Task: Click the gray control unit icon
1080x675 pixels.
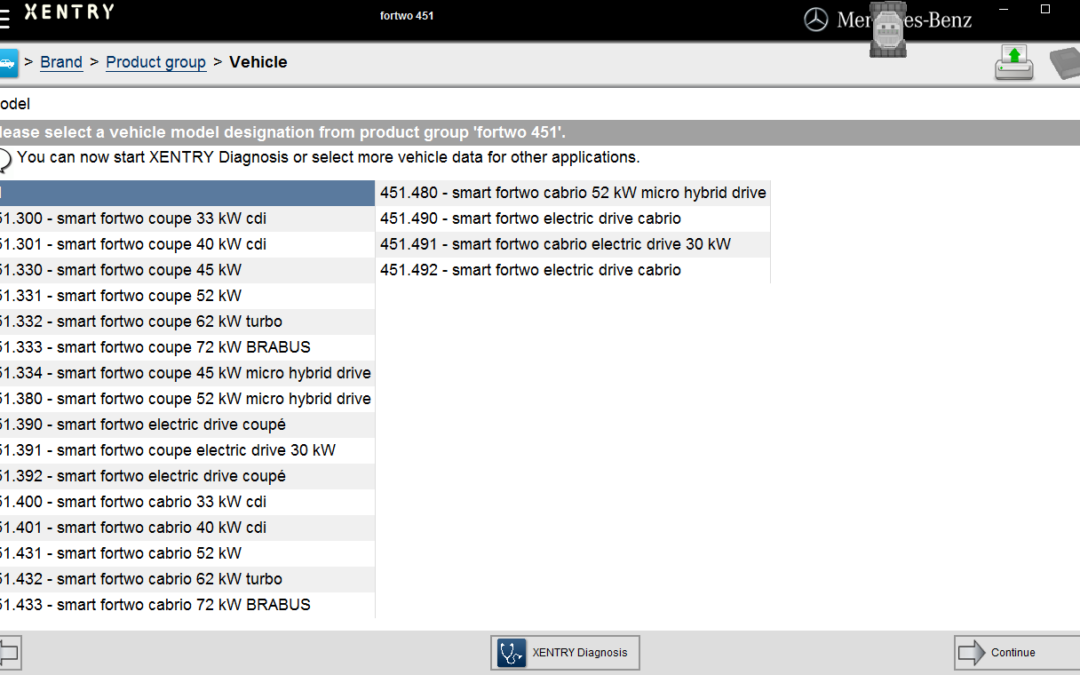Action: [1066, 63]
